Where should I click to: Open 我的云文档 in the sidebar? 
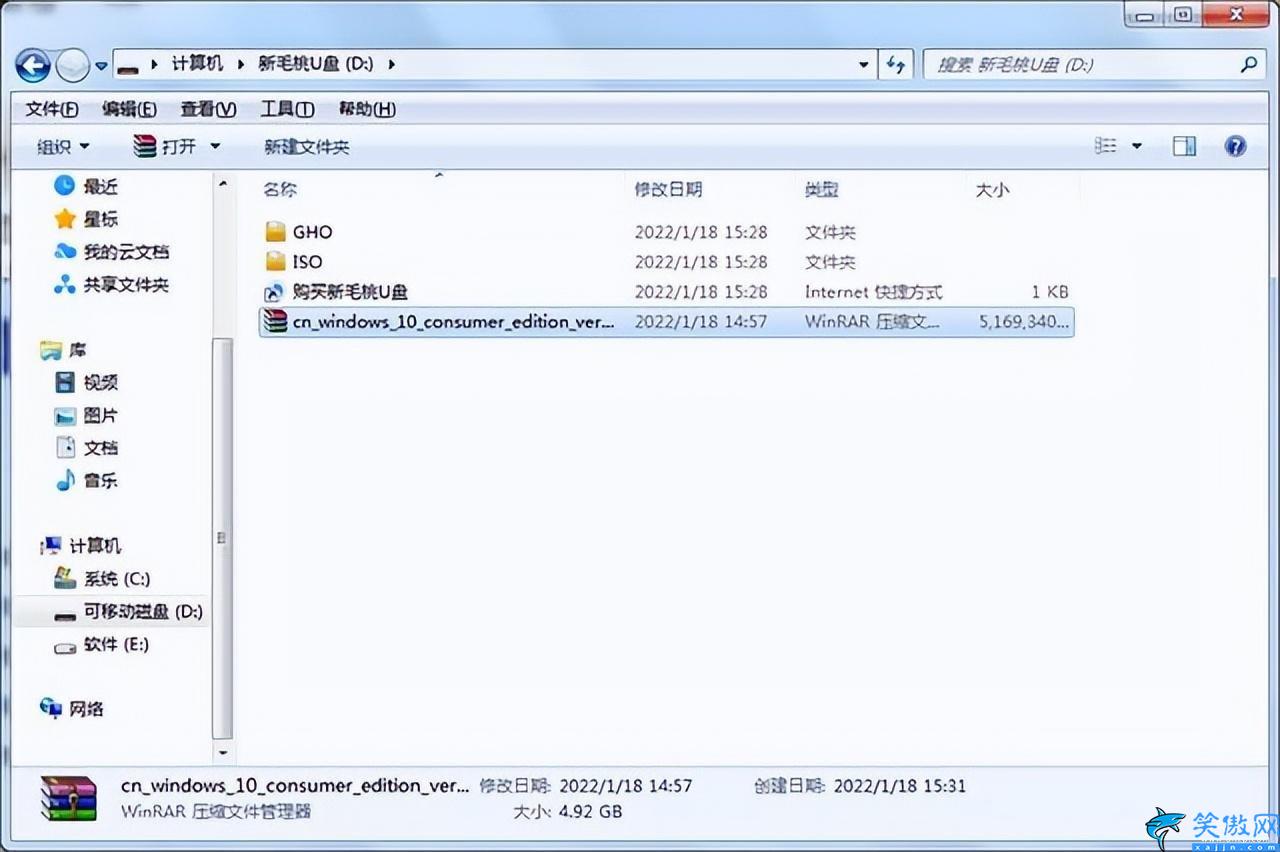111,252
